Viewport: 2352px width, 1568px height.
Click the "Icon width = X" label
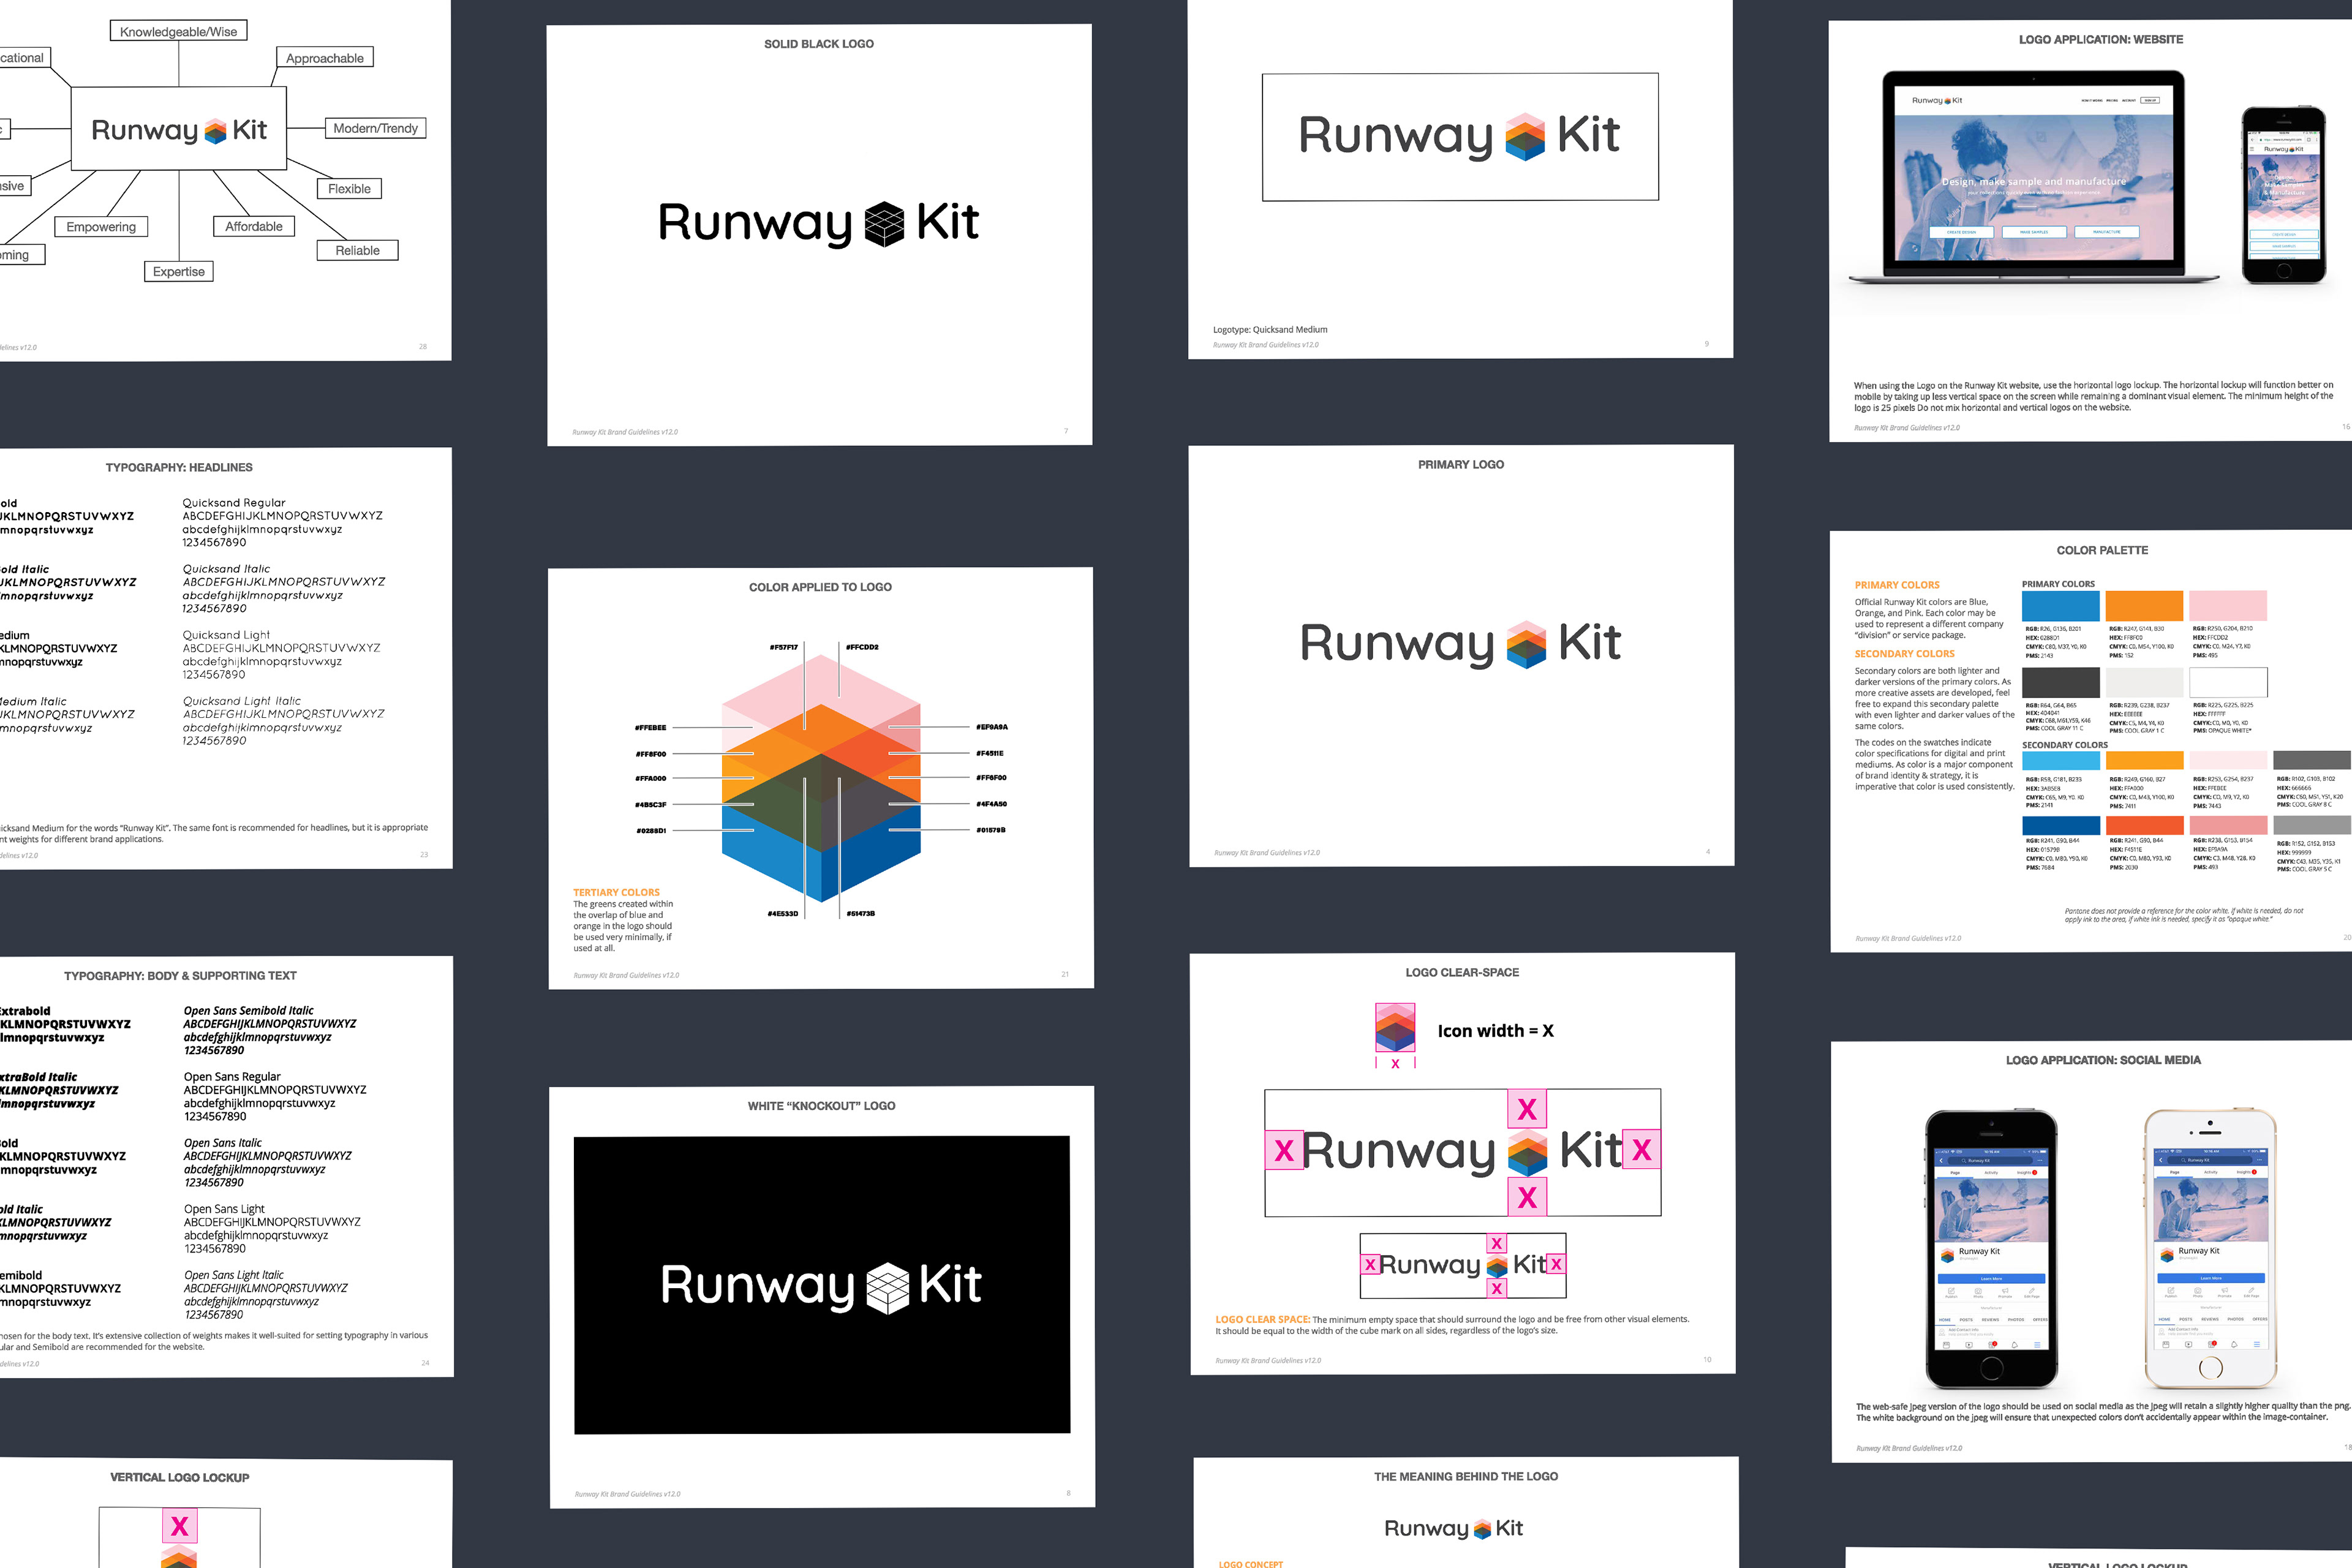click(1495, 1031)
